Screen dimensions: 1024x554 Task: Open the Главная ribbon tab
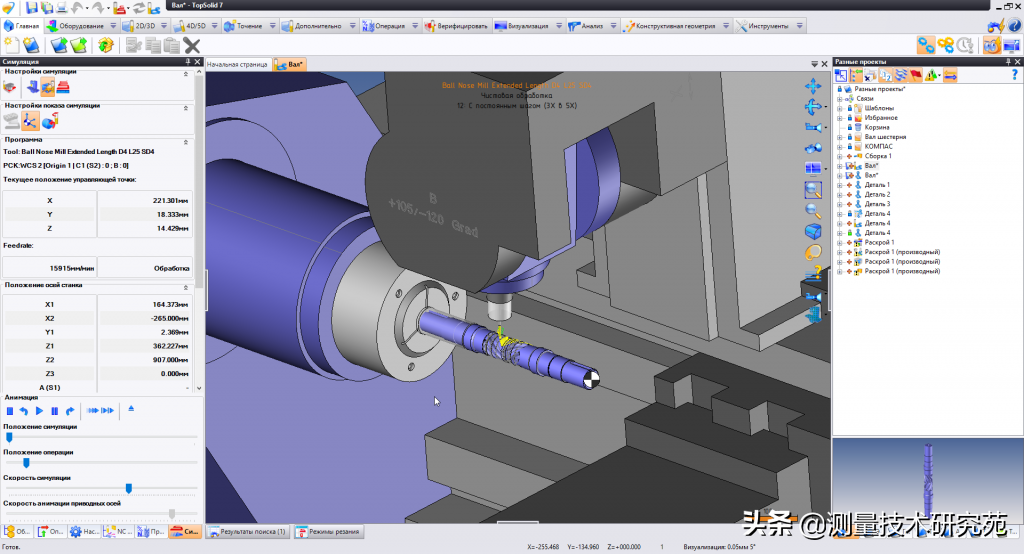click(x=22, y=26)
